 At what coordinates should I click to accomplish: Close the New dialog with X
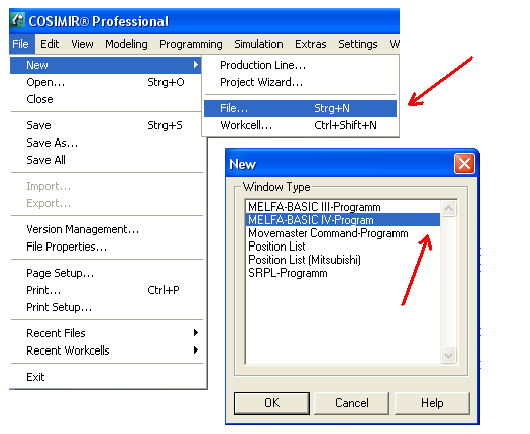click(x=464, y=164)
